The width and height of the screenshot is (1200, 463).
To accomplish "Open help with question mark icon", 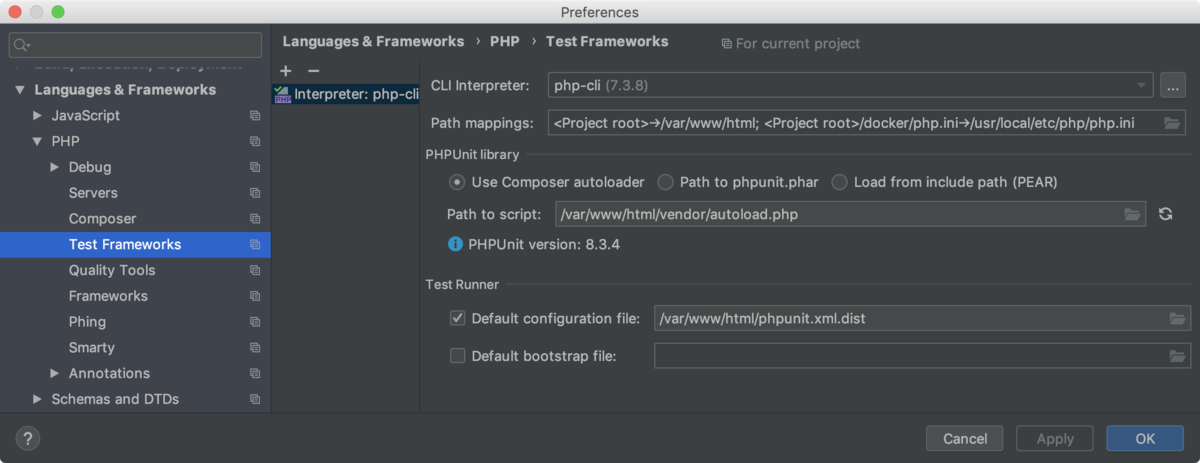I will click(x=27, y=438).
